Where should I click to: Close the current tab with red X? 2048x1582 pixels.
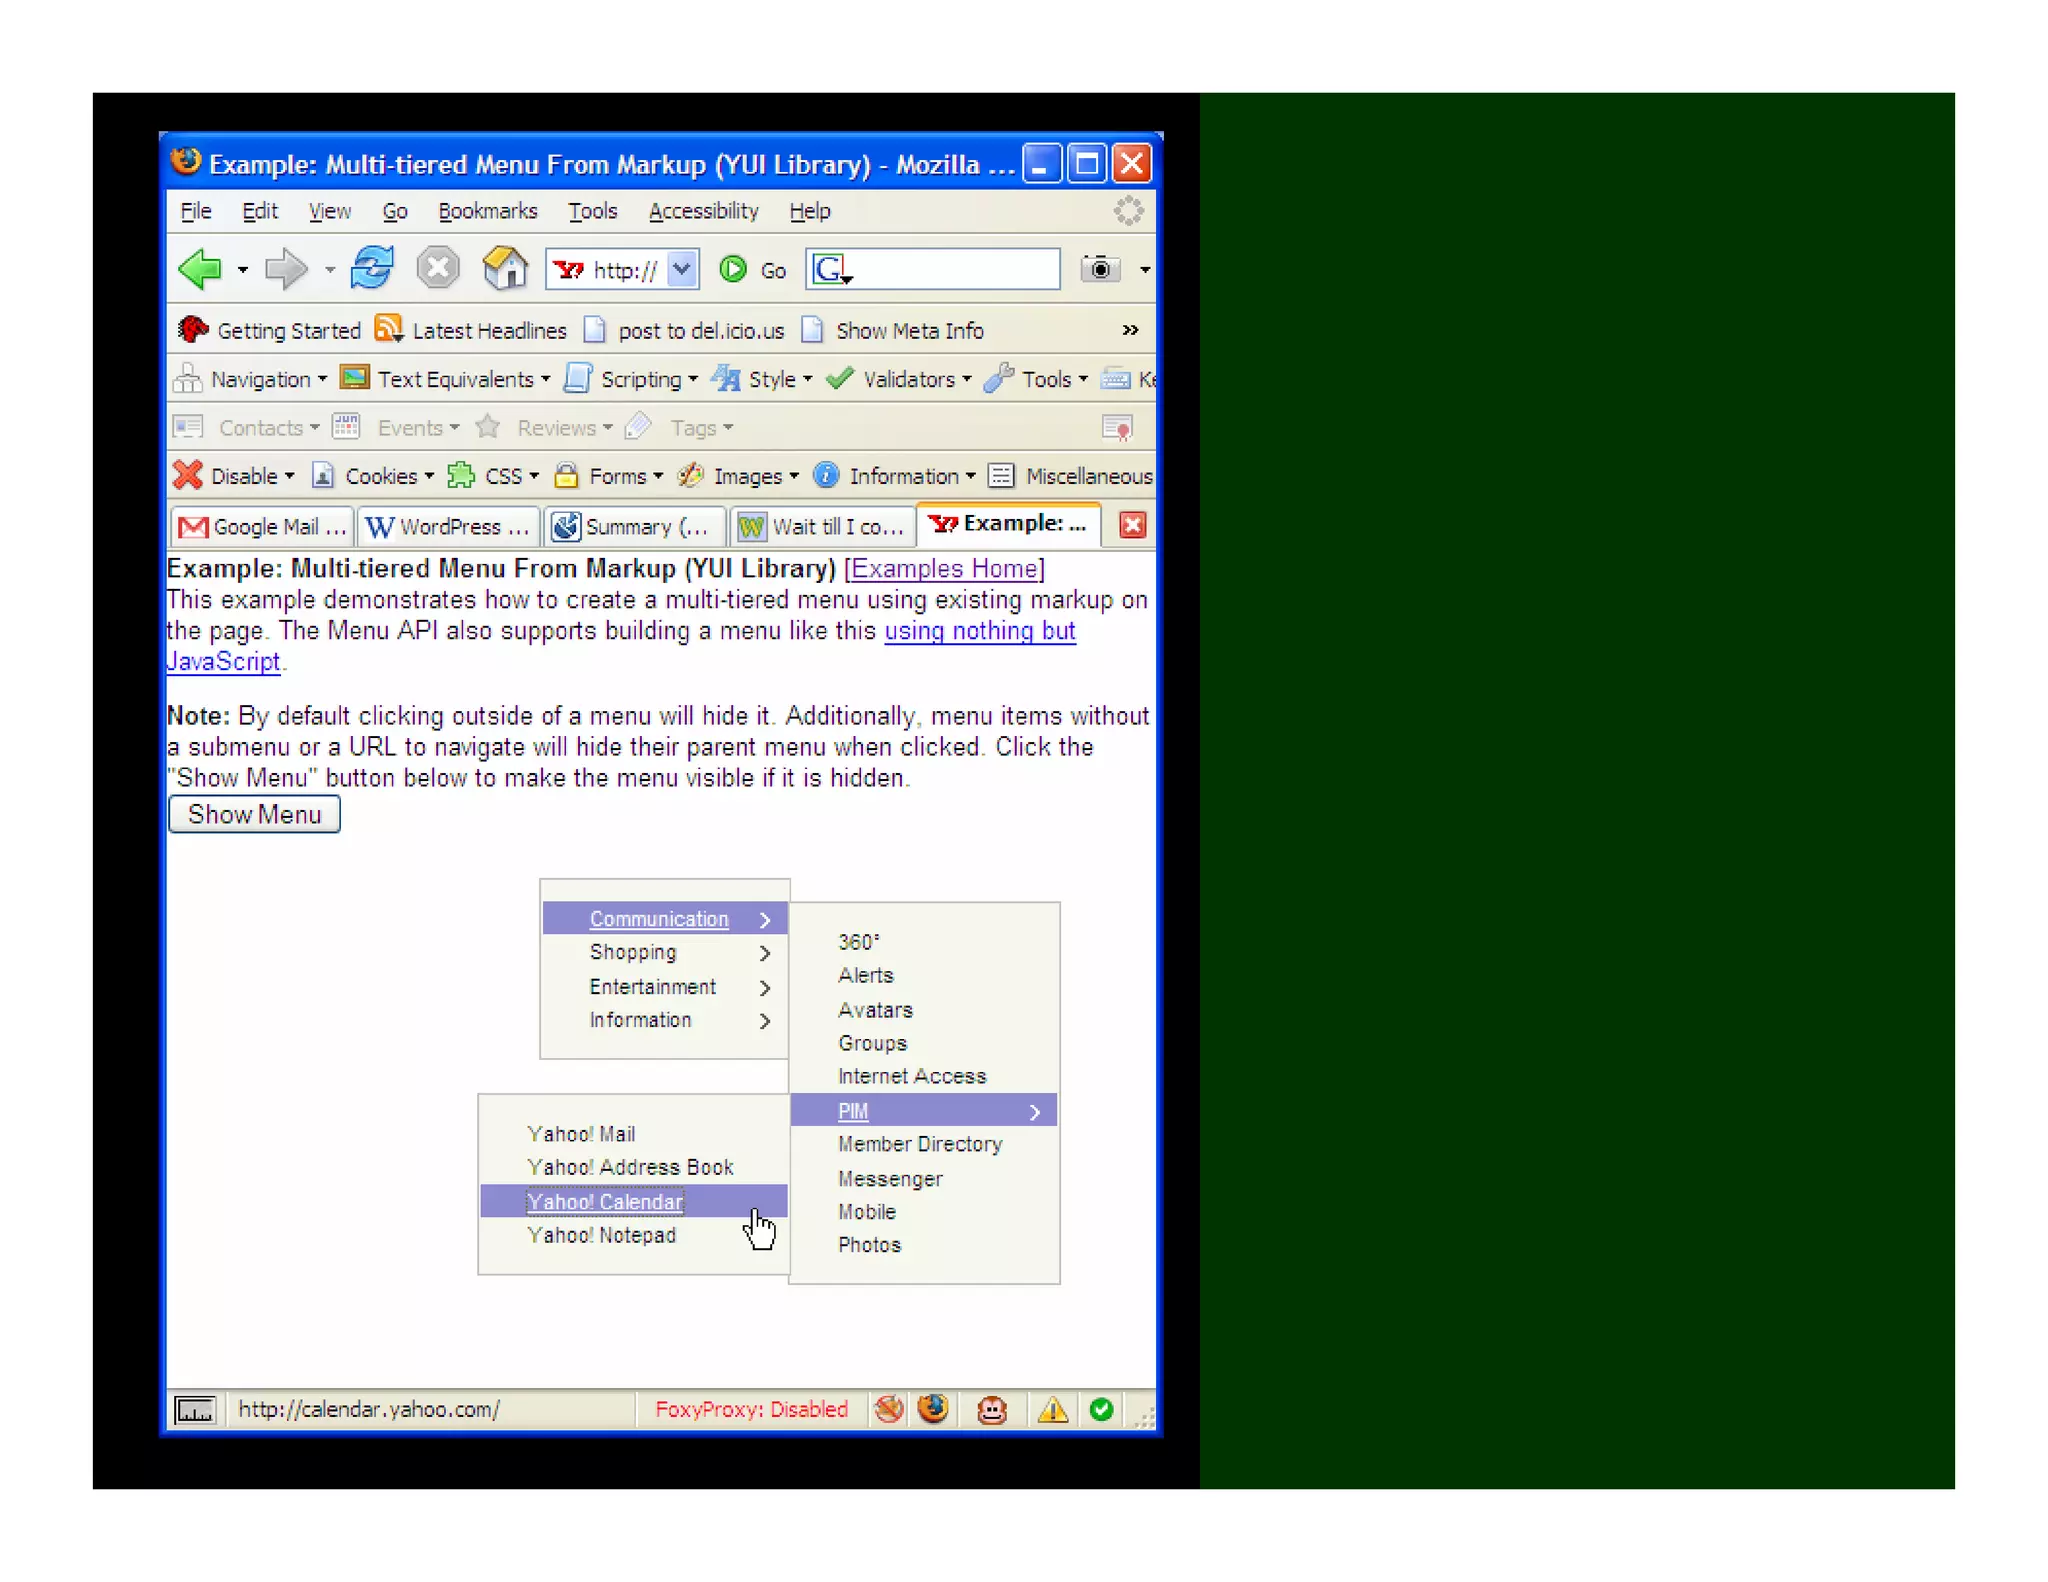pyautogui.click(x=1132, y=525)
